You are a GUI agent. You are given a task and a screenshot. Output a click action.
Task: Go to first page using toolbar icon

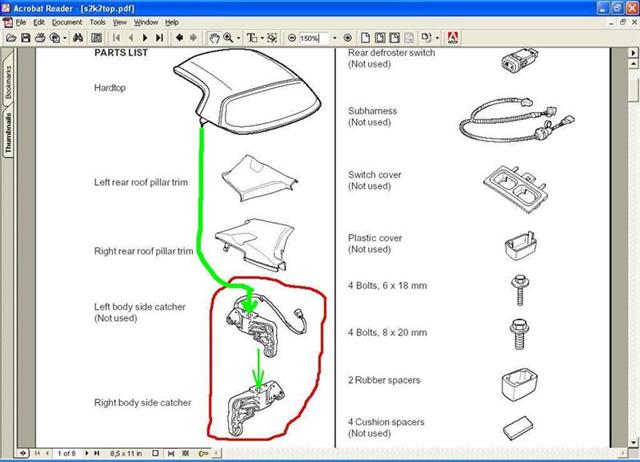tap(116, 38)
